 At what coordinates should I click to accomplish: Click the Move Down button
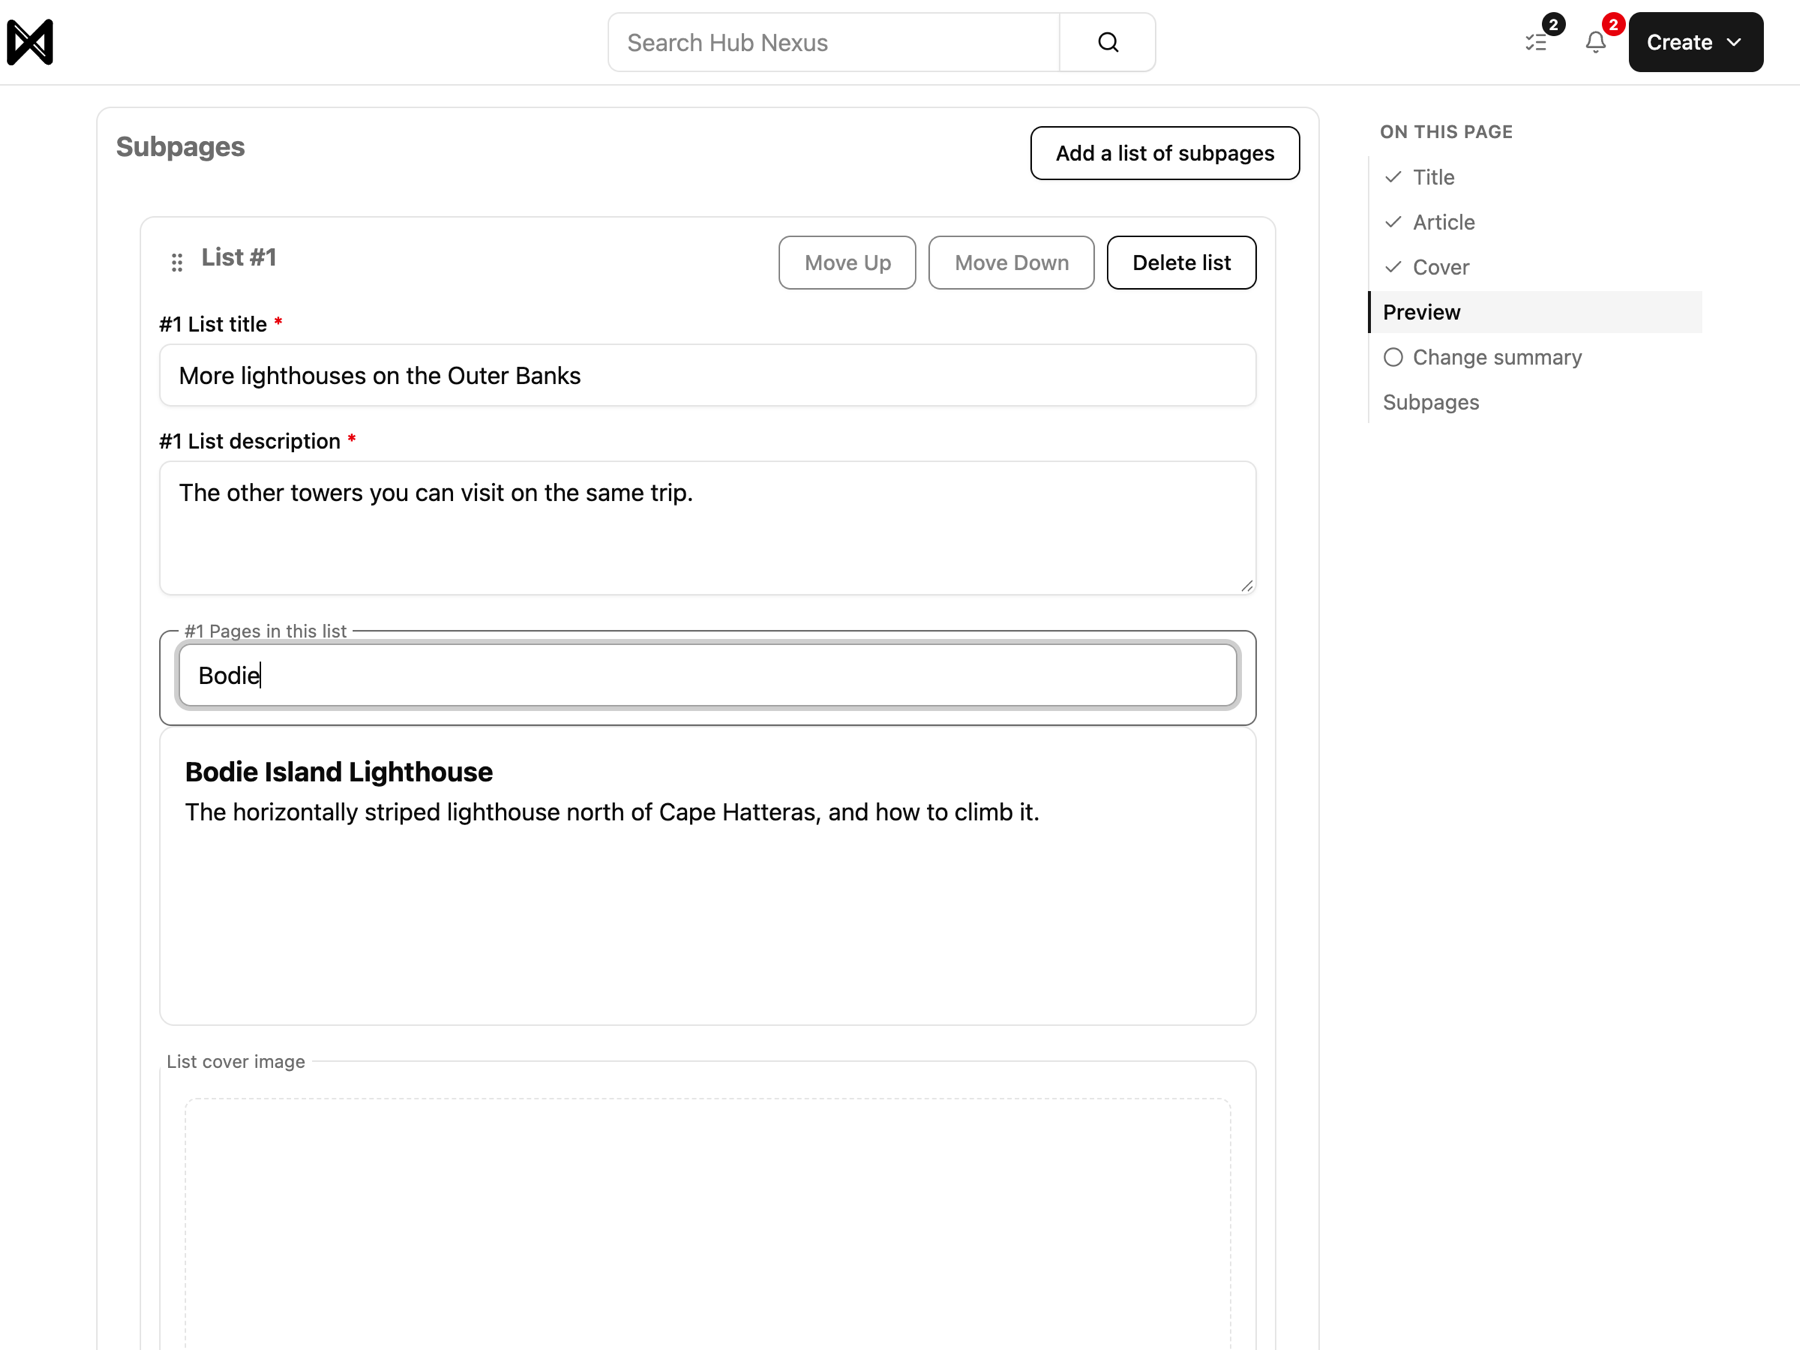(1011, 263)
